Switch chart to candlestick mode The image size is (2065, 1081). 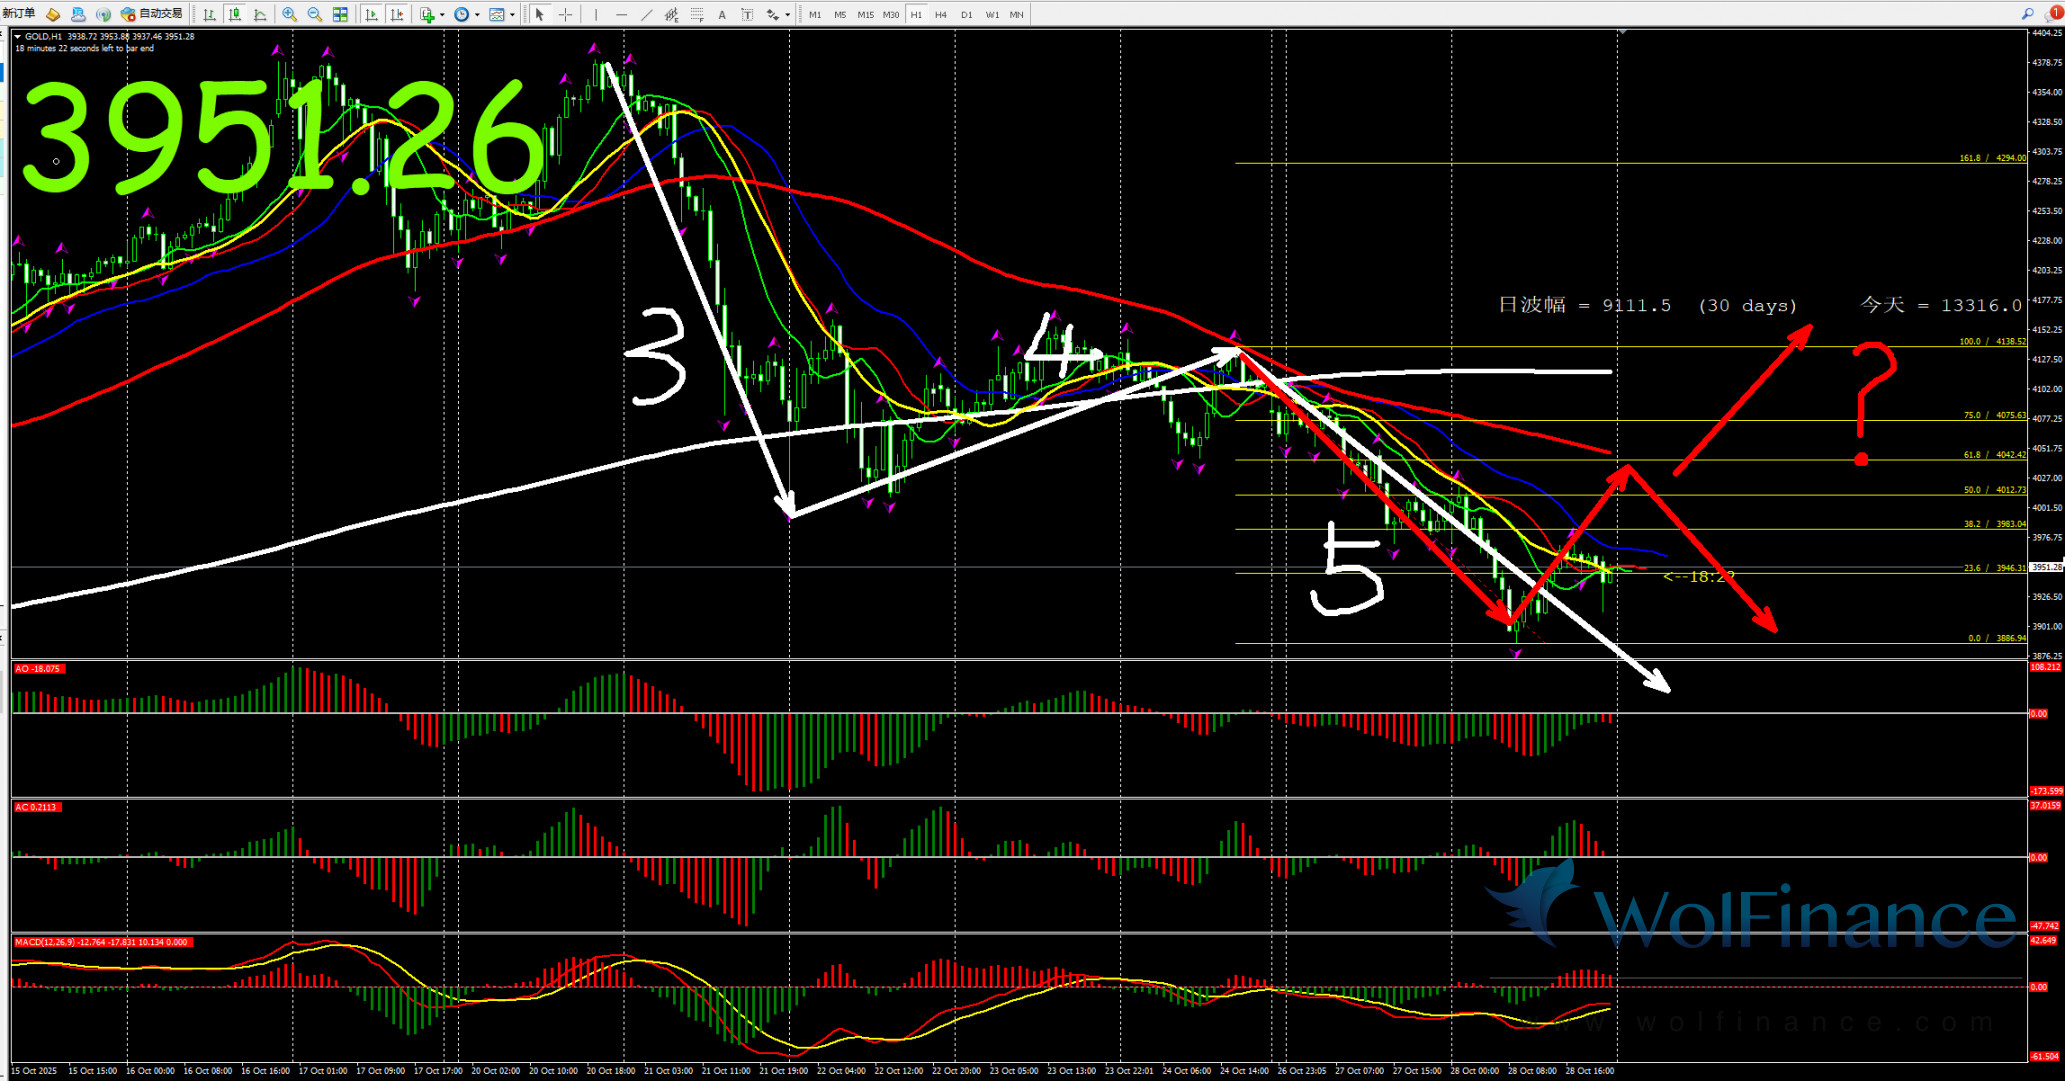(235, 14)
